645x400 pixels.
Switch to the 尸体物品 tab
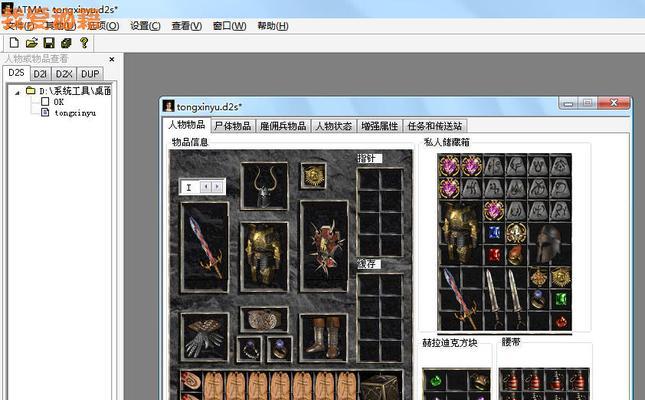pos(233,126)
